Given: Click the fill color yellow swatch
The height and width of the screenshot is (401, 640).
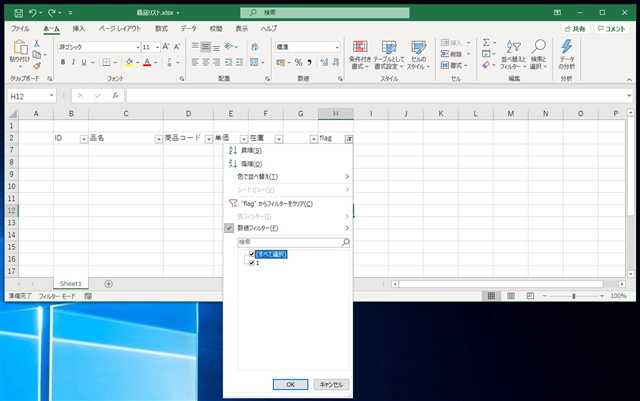Looking at the screenshot, I should pos(129,62).
